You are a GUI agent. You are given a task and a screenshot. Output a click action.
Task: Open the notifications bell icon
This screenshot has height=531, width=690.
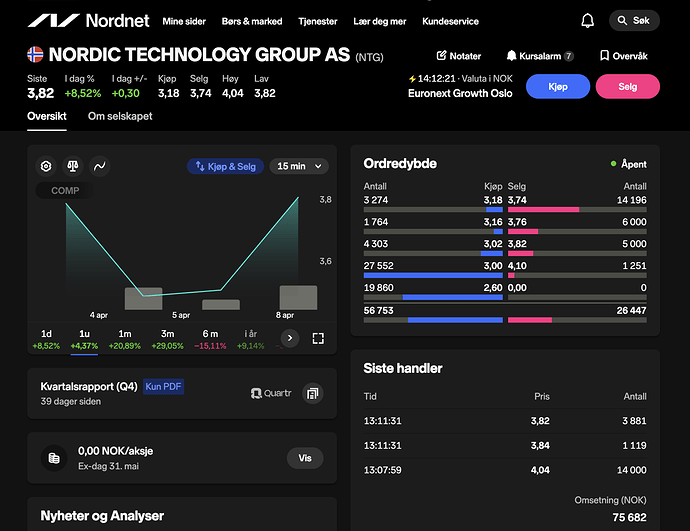[x=587, y=21]
